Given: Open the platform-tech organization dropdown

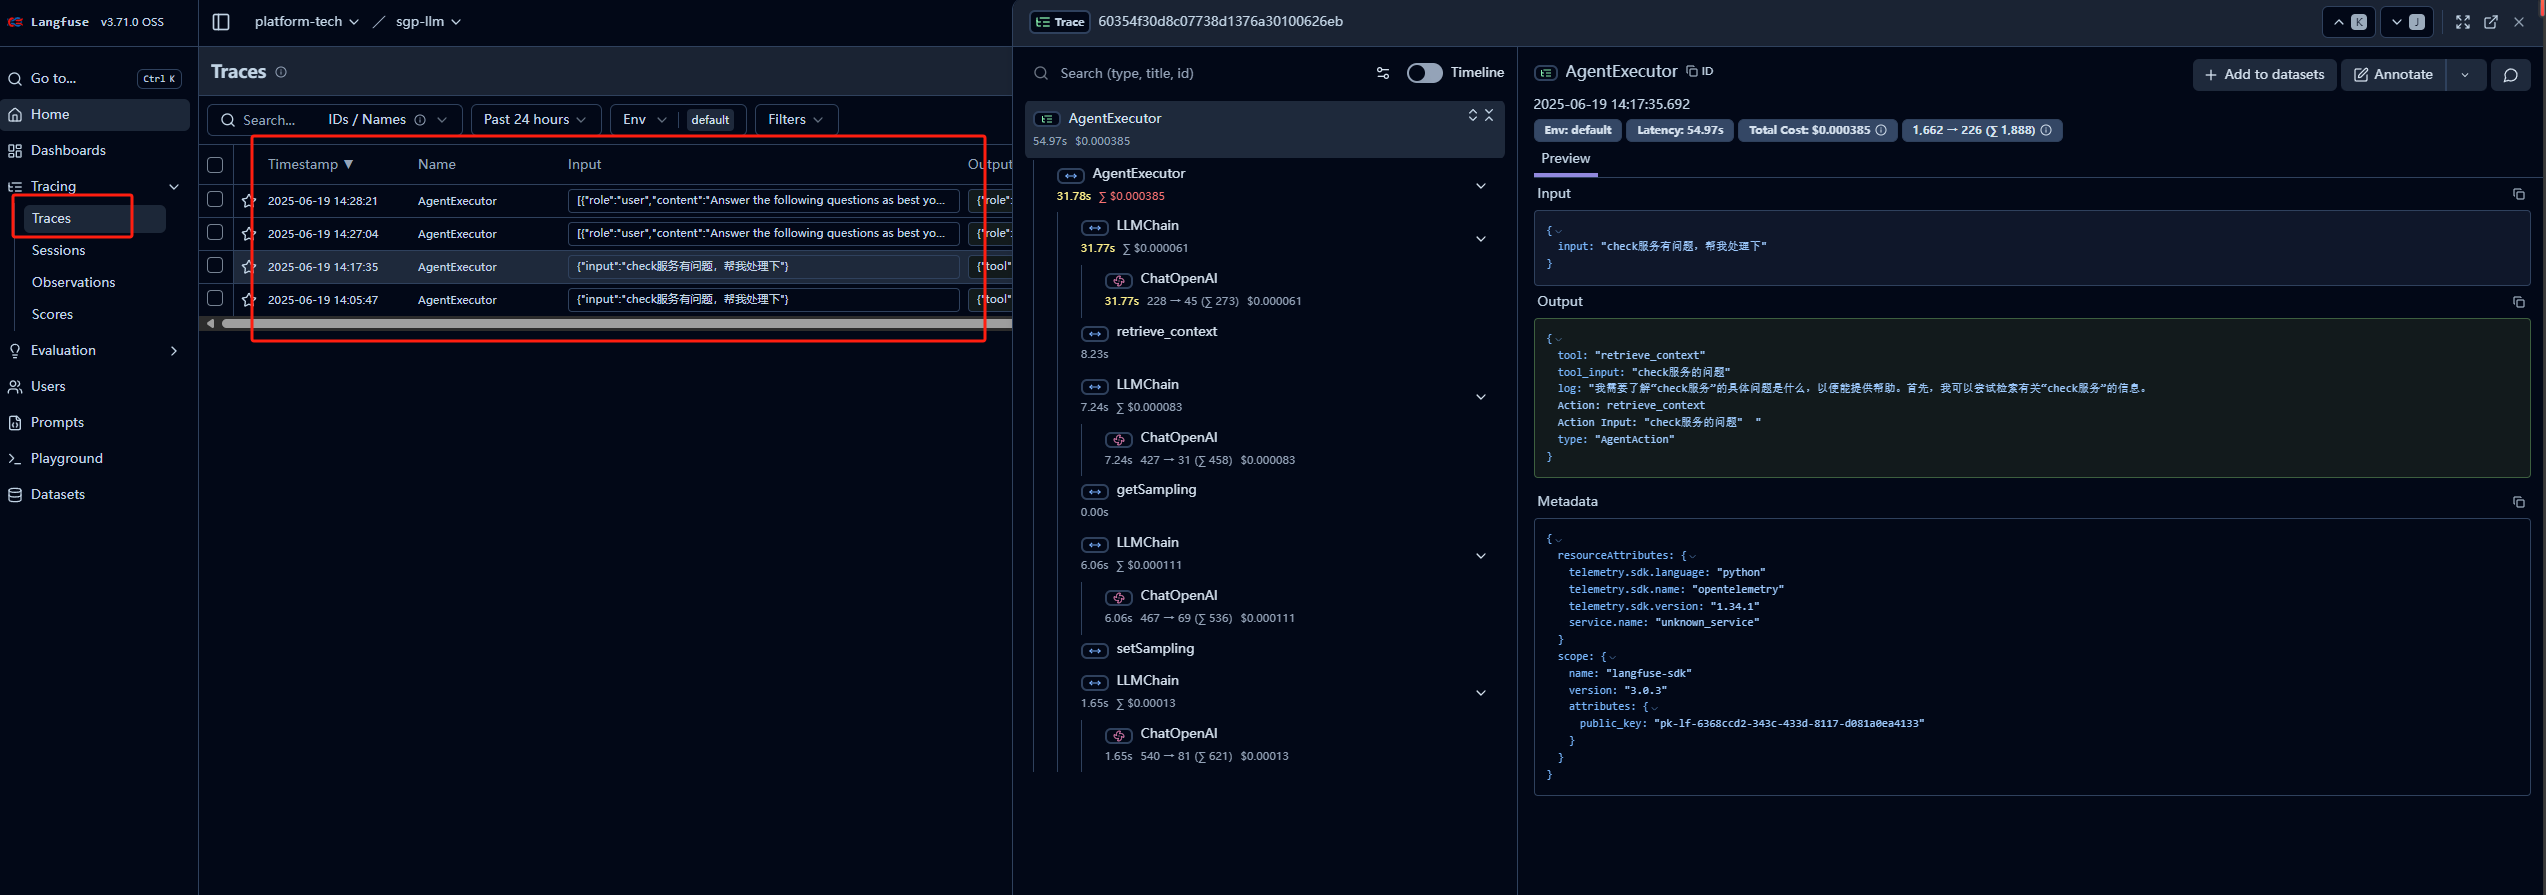Looking at the screenshot, I should tap(306, 21).
